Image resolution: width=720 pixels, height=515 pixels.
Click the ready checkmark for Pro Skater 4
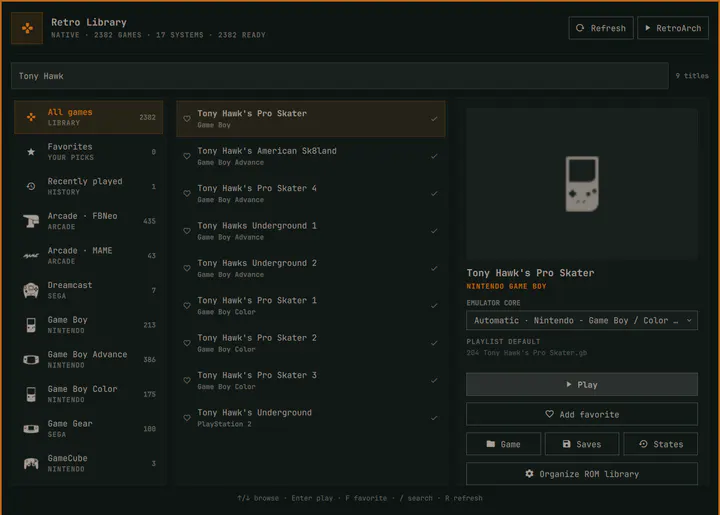(434, 193)
